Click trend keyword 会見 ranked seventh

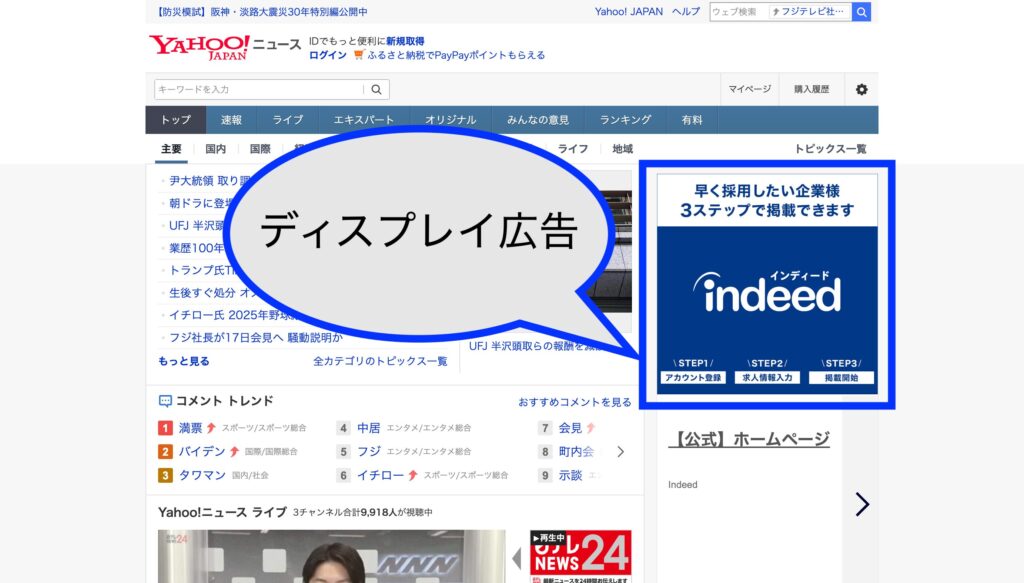[x=570, y=428]
